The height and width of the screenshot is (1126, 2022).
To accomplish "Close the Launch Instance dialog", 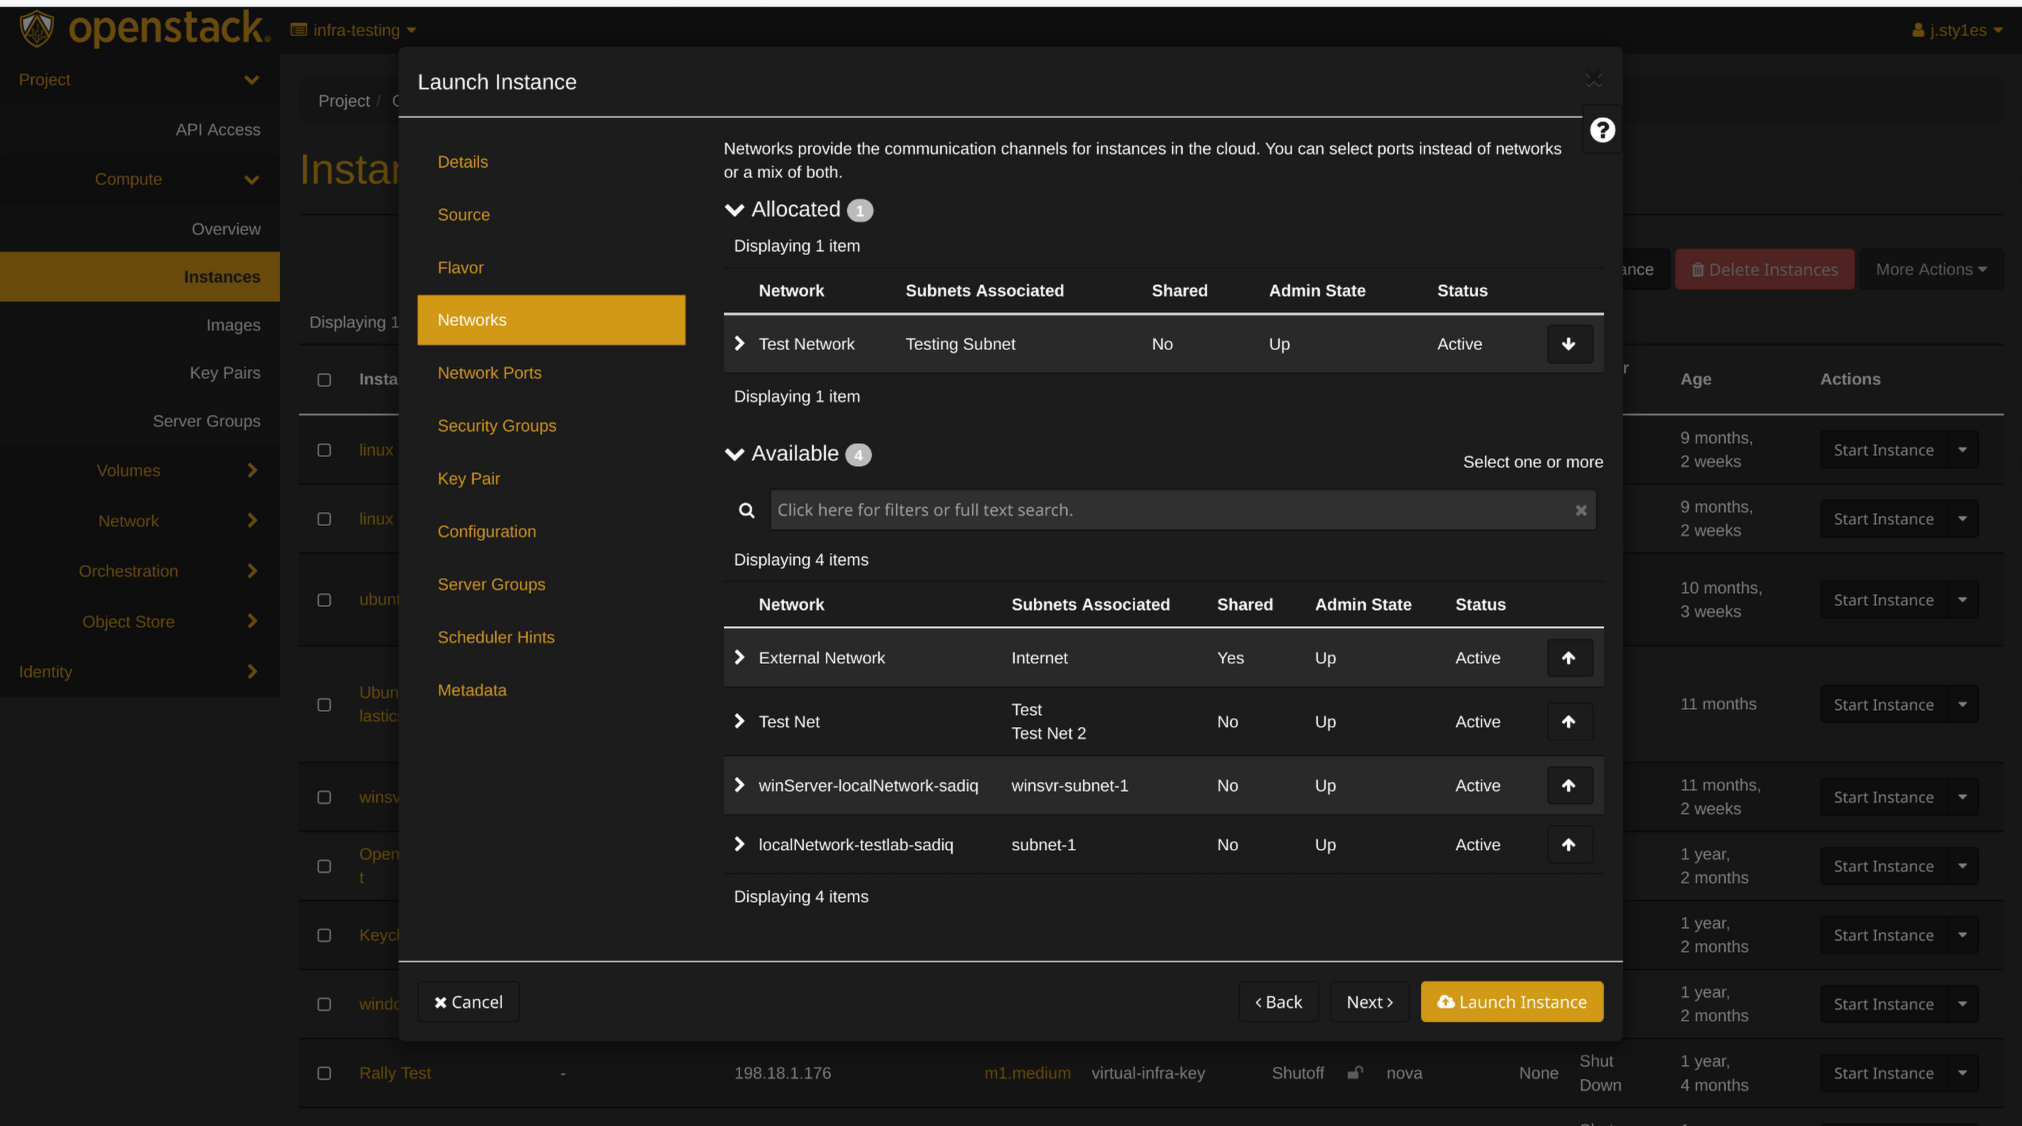I will click(1594, 80).
